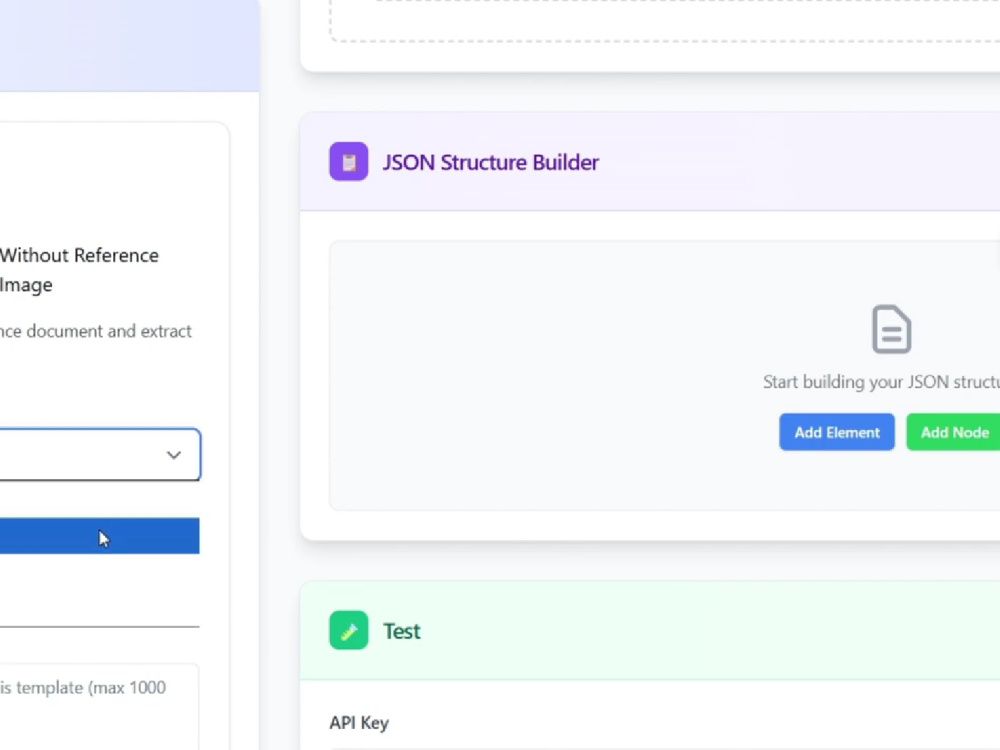
Task: Click the solid blue button under dropdown
Action: tap(99, 536)
